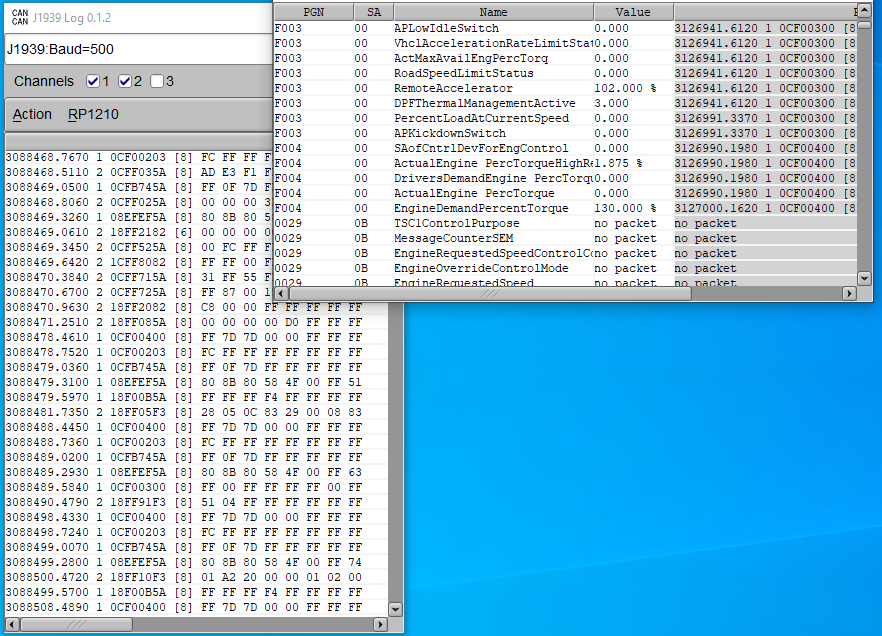Click the down arrow on the signal table scrollbar
Viewport: 882px width, 636px height.
point(864,278)
